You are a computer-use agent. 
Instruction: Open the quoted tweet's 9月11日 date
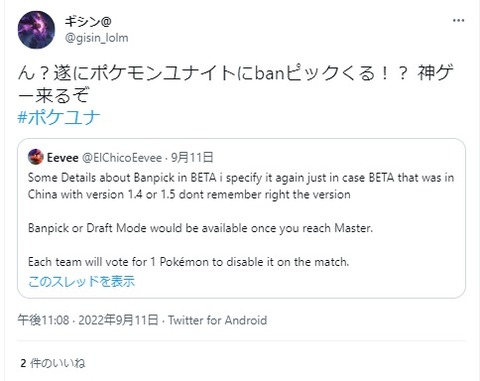tap(192, 157)
